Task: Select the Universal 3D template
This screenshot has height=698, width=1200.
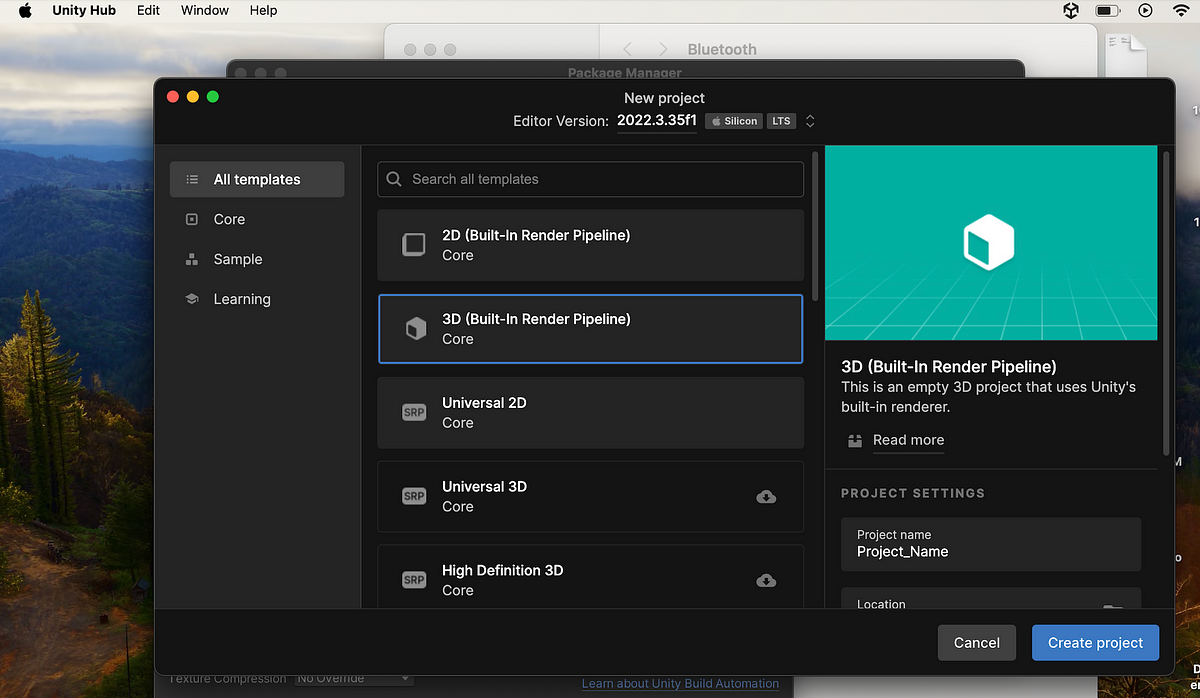Action: point(590,496)
